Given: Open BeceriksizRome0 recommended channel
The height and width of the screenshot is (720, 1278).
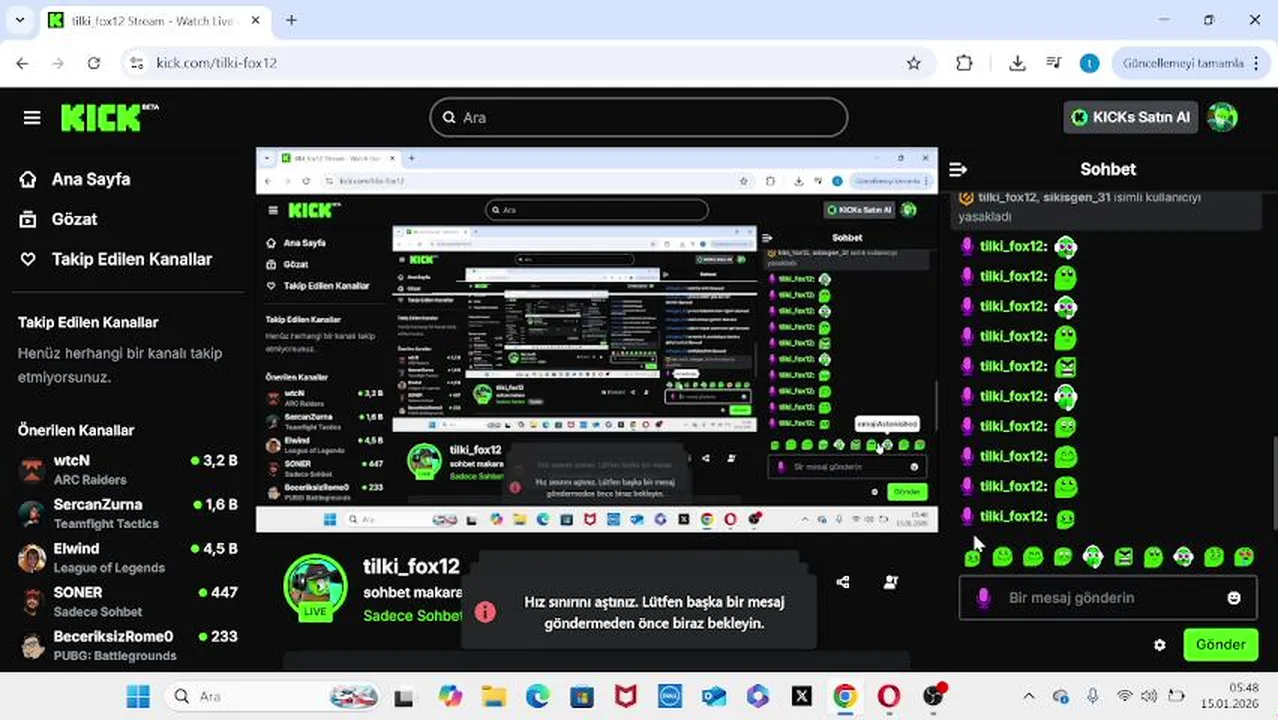Looking at the screenshot, I should pyautogui.click(x=128, y=645).
